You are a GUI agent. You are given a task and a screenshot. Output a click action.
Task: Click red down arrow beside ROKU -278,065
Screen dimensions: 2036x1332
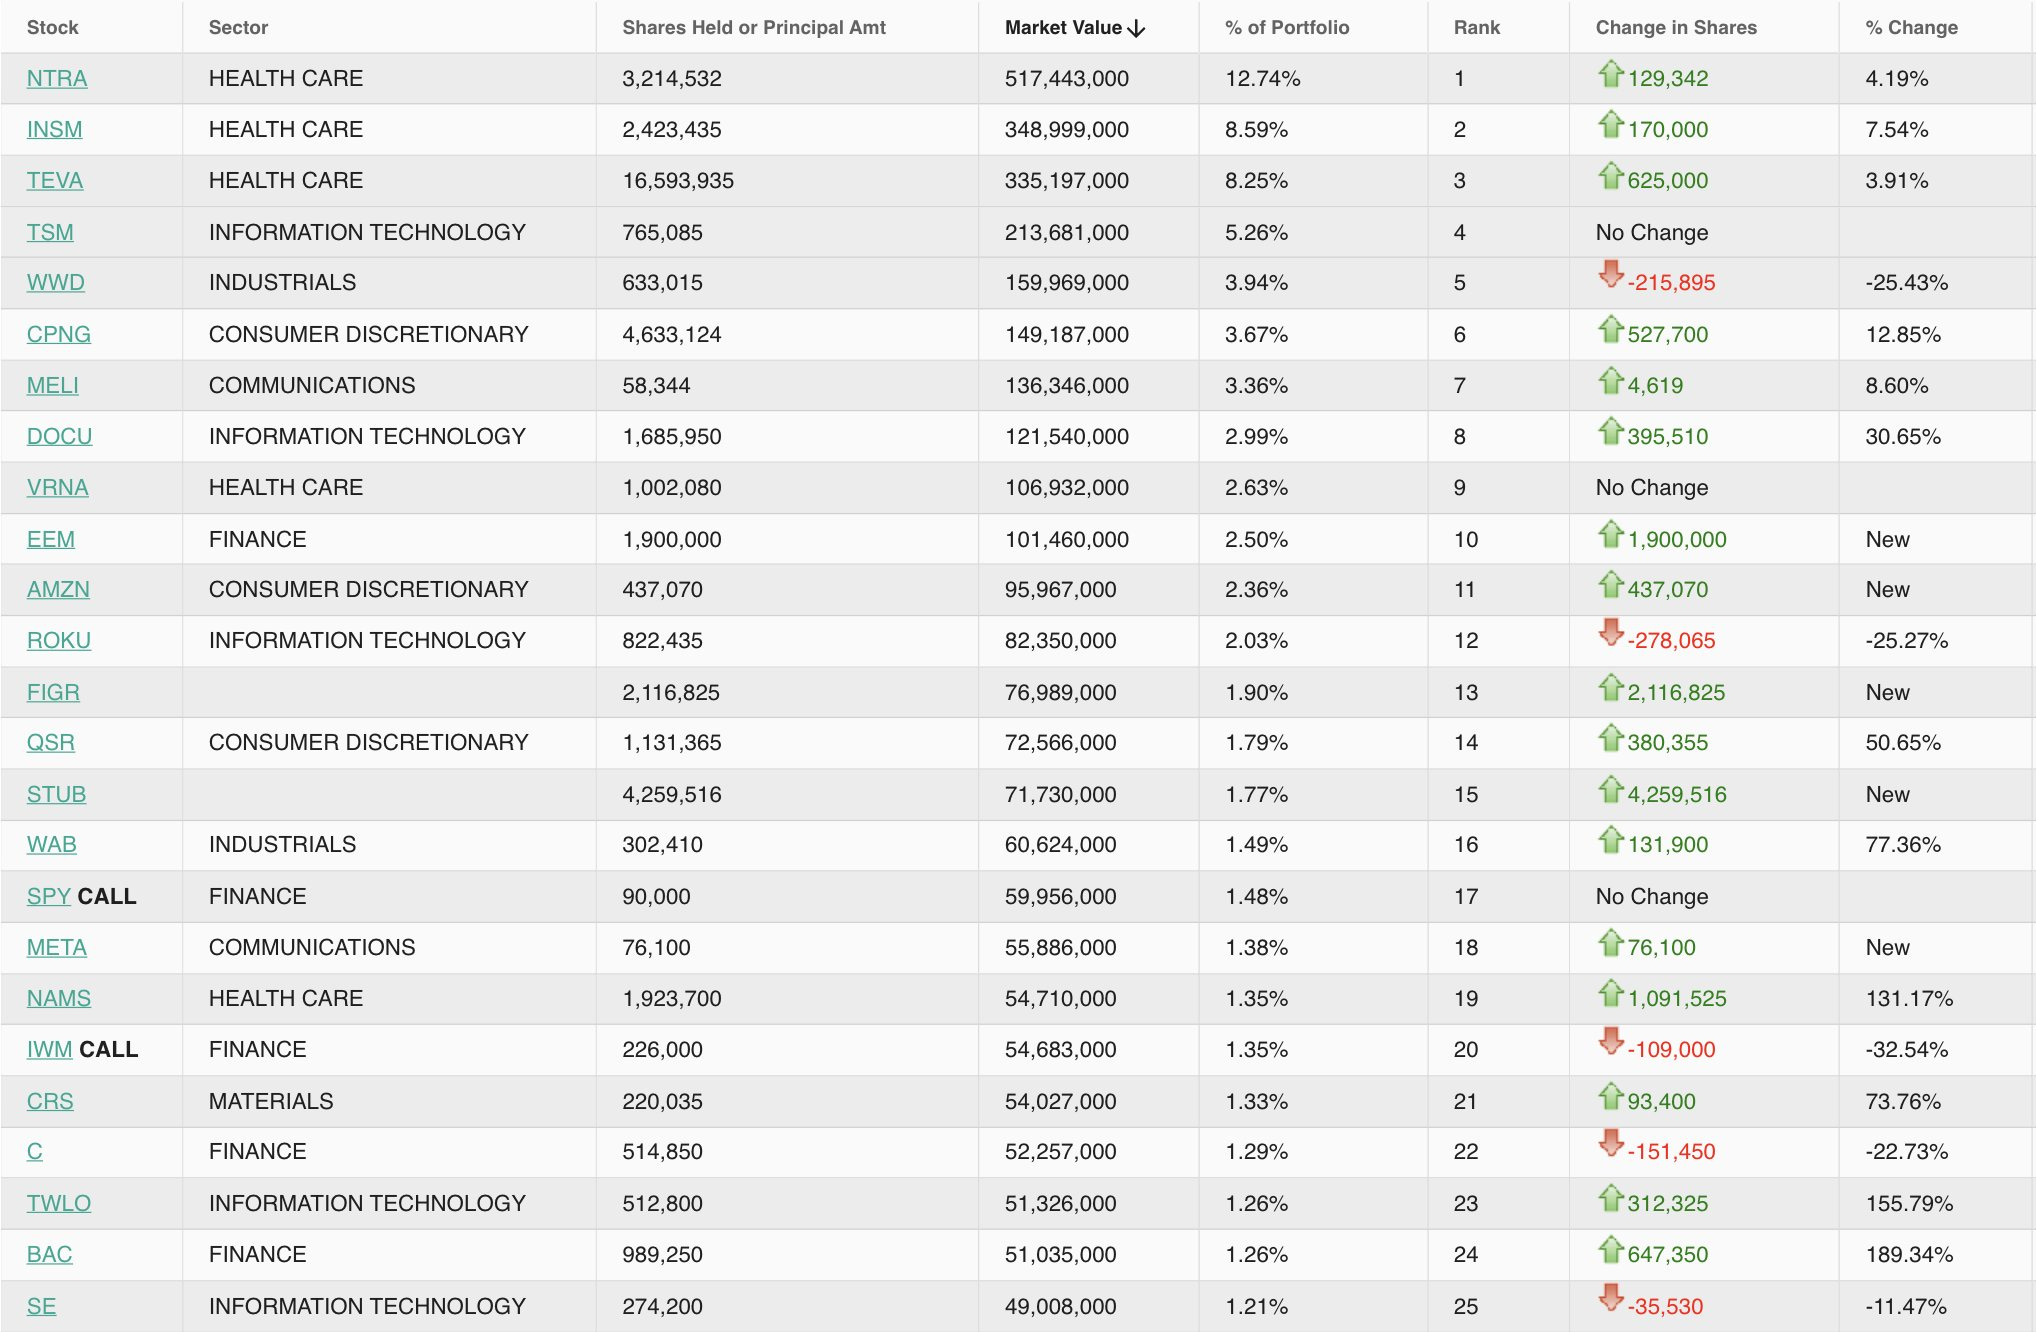click(1610, 632)
